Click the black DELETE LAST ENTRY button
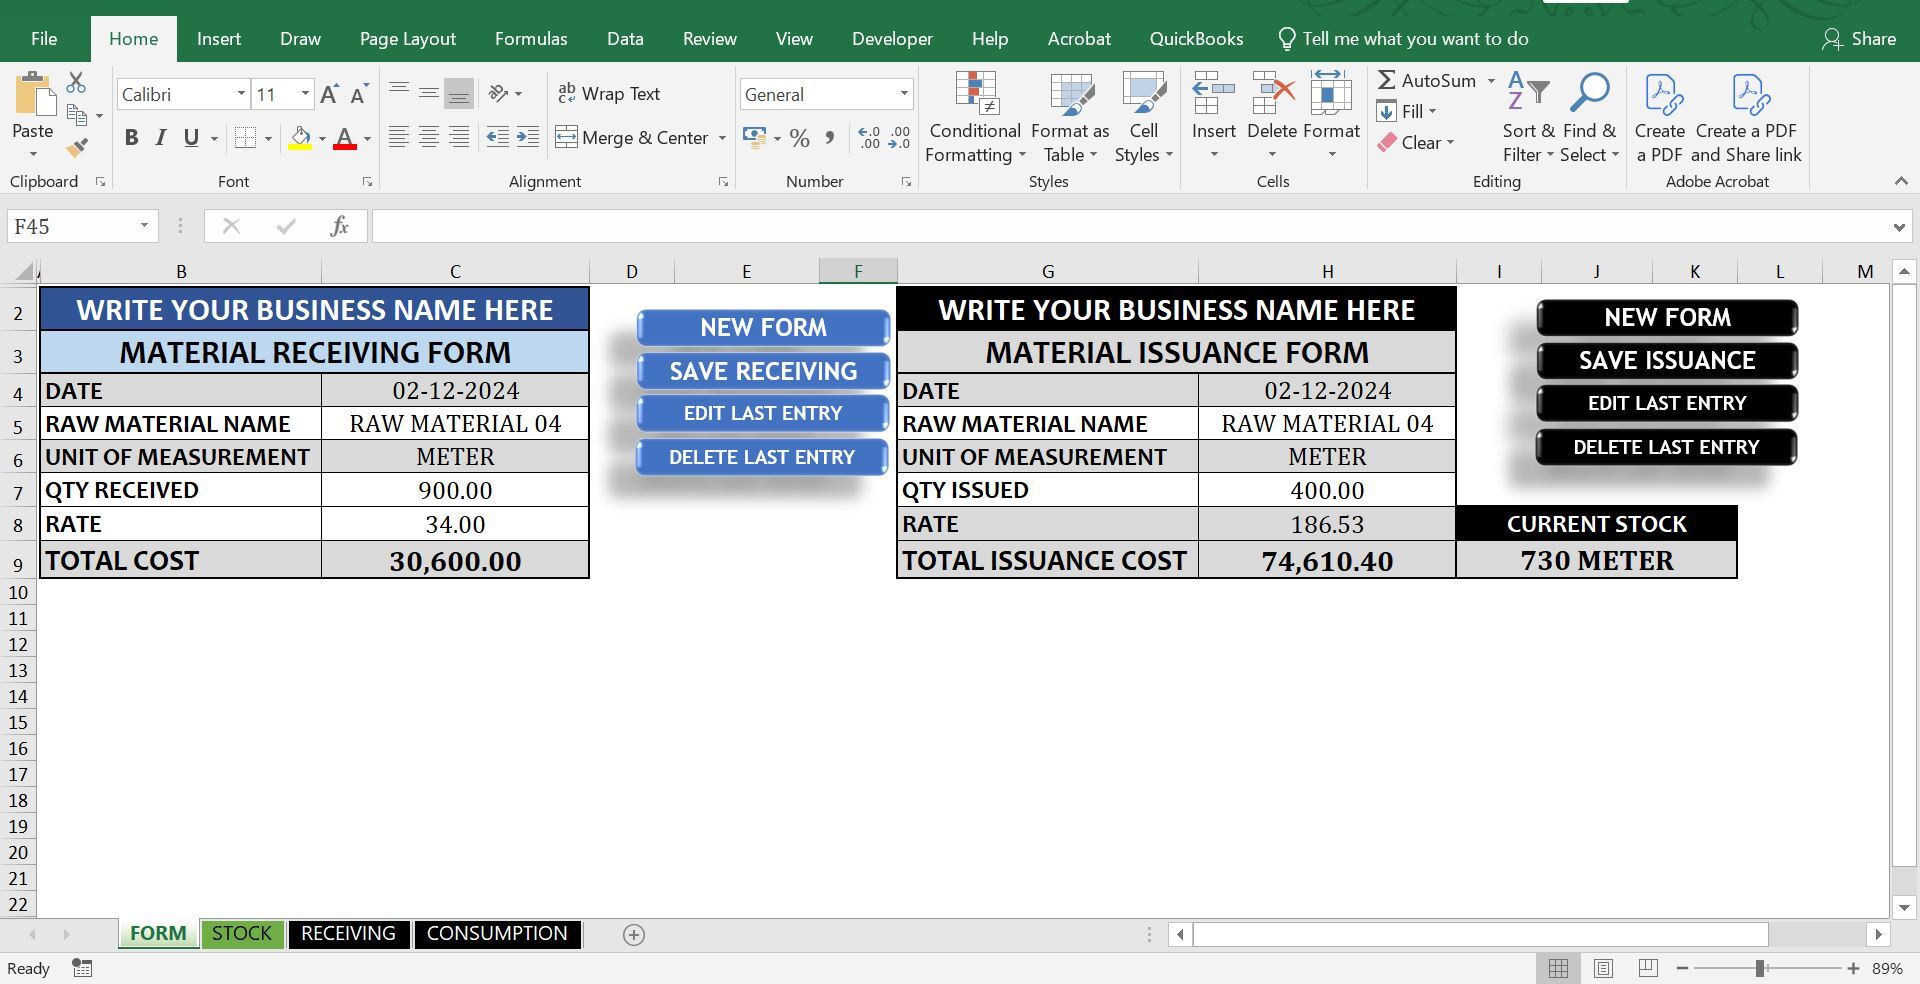Screen dimensions: 1920x984 click(1666, 447)
